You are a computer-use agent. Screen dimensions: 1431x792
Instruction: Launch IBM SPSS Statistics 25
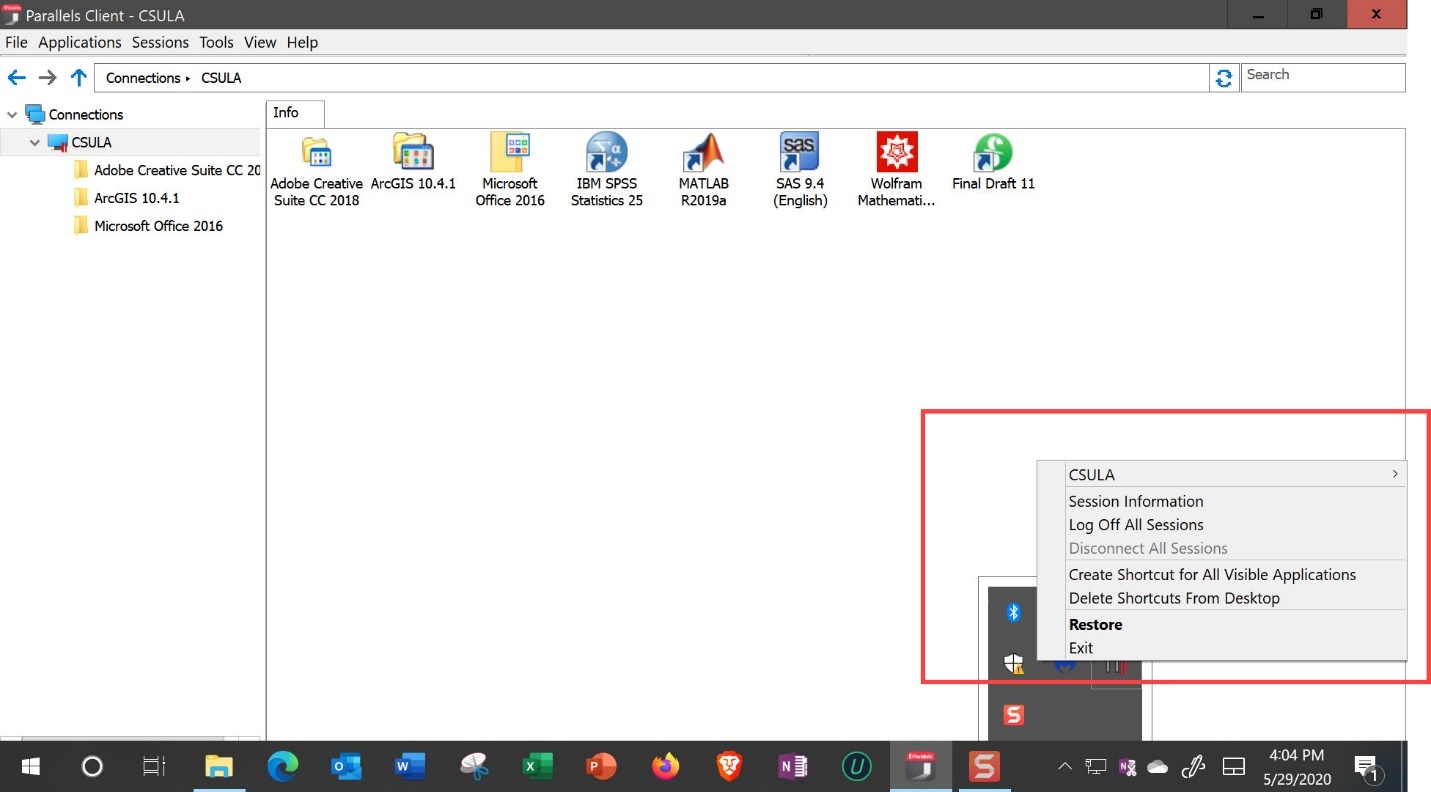point(607,154)
